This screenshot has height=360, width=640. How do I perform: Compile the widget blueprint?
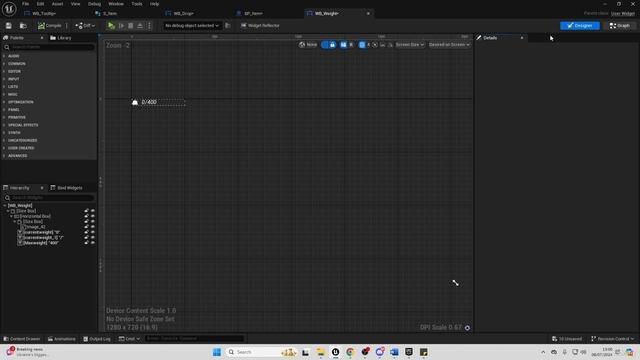pyautogui.click(x=49, y=26)
